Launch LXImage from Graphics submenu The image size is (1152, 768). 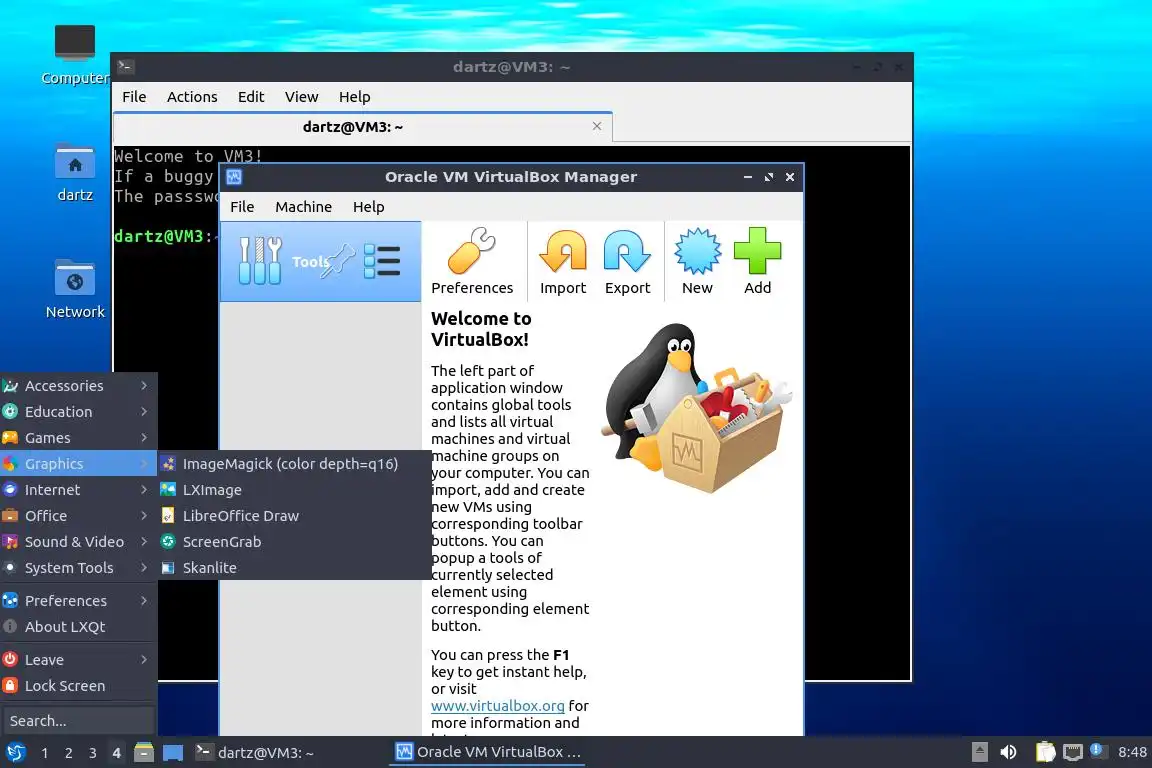click(294, 489)
